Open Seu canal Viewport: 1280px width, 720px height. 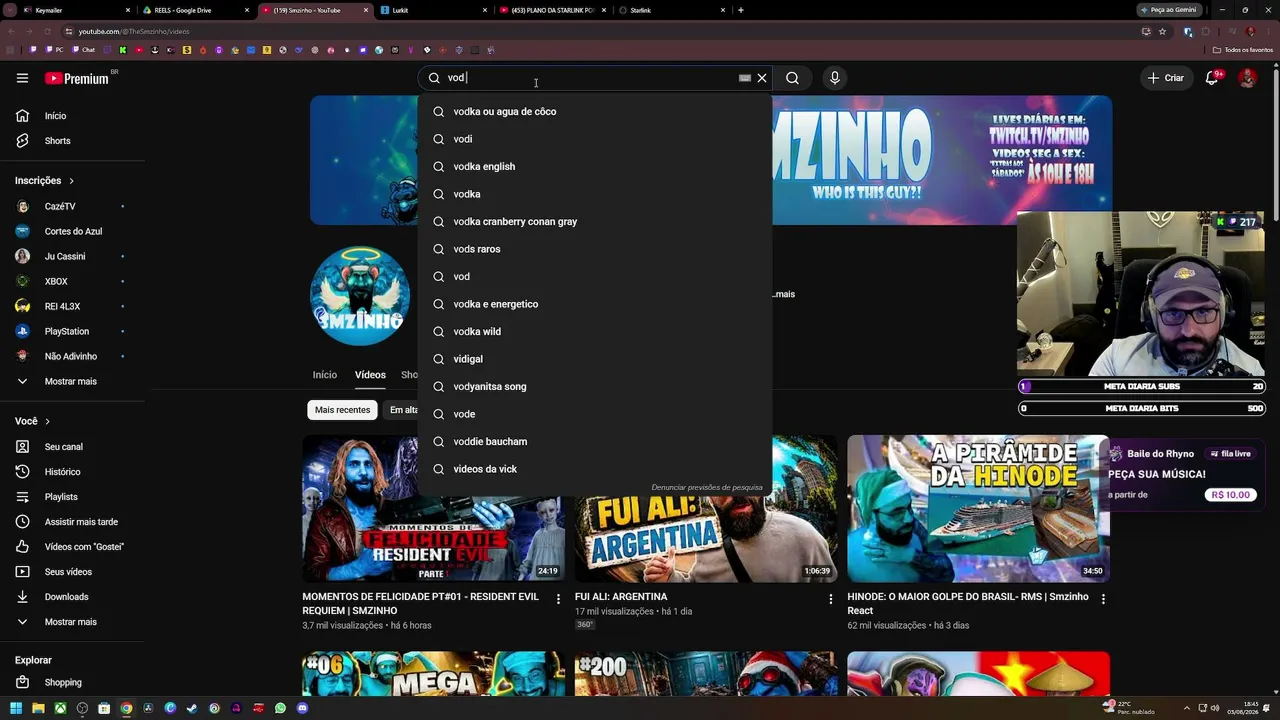point(72,447)
